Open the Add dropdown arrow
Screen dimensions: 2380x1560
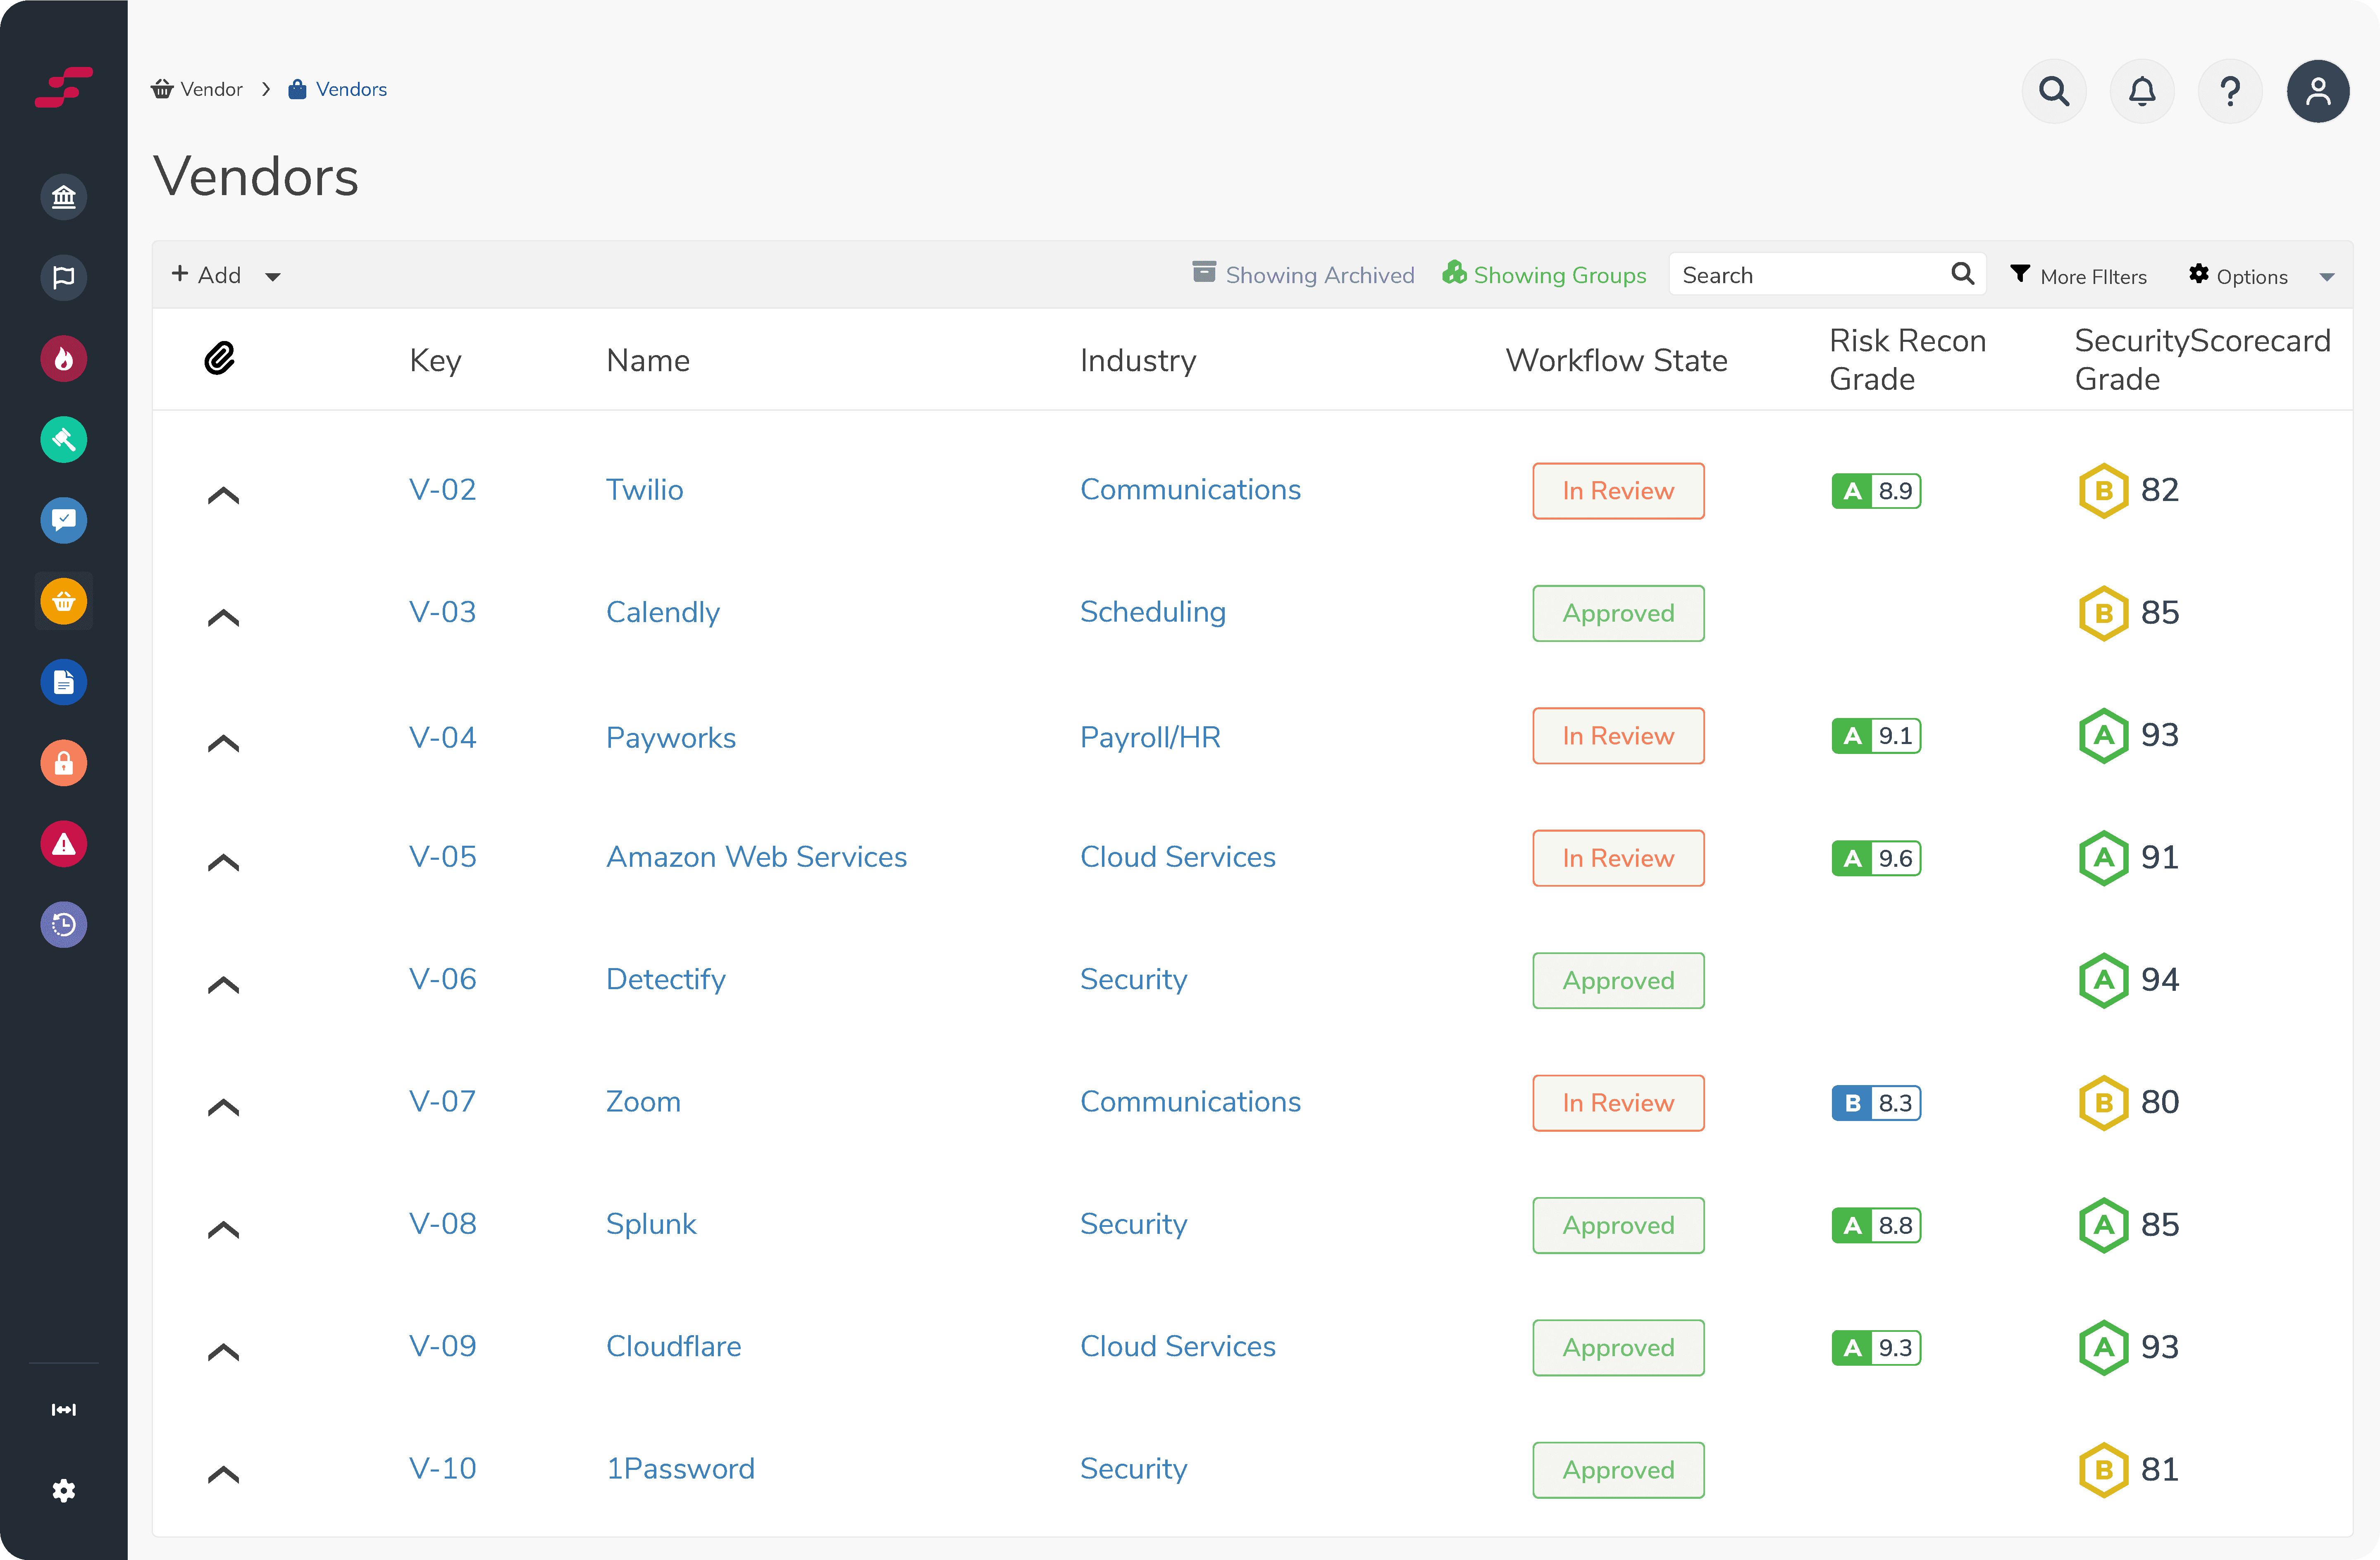pos(272,277)
